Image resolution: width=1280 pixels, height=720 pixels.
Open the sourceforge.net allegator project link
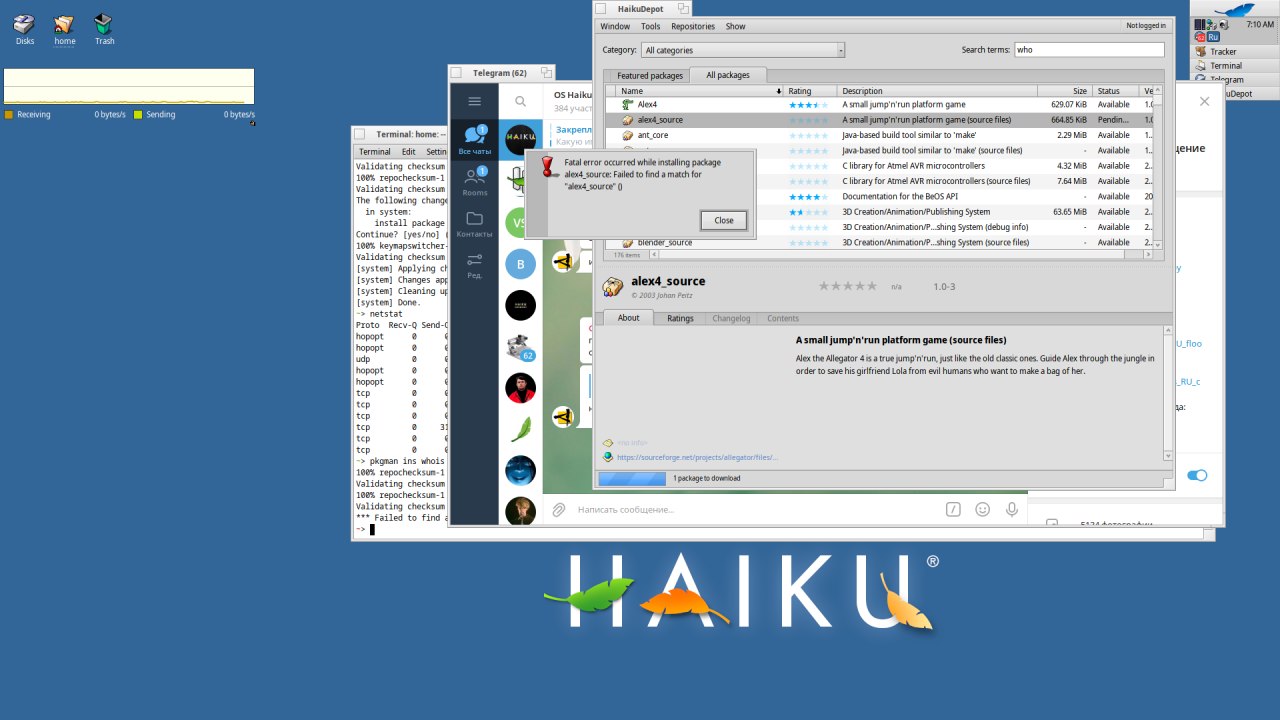(x=697, y=457)
